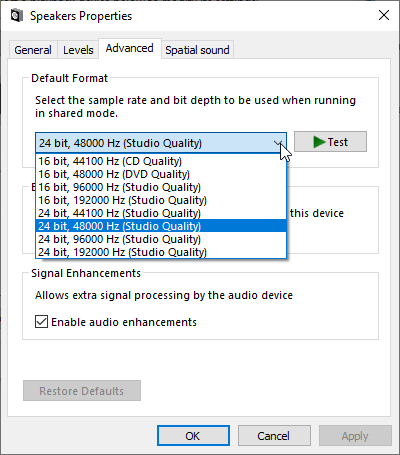The image size is (400, 455).
Task: Toggle Enable audio enhancements checkbox
Action: pos(41,322)
